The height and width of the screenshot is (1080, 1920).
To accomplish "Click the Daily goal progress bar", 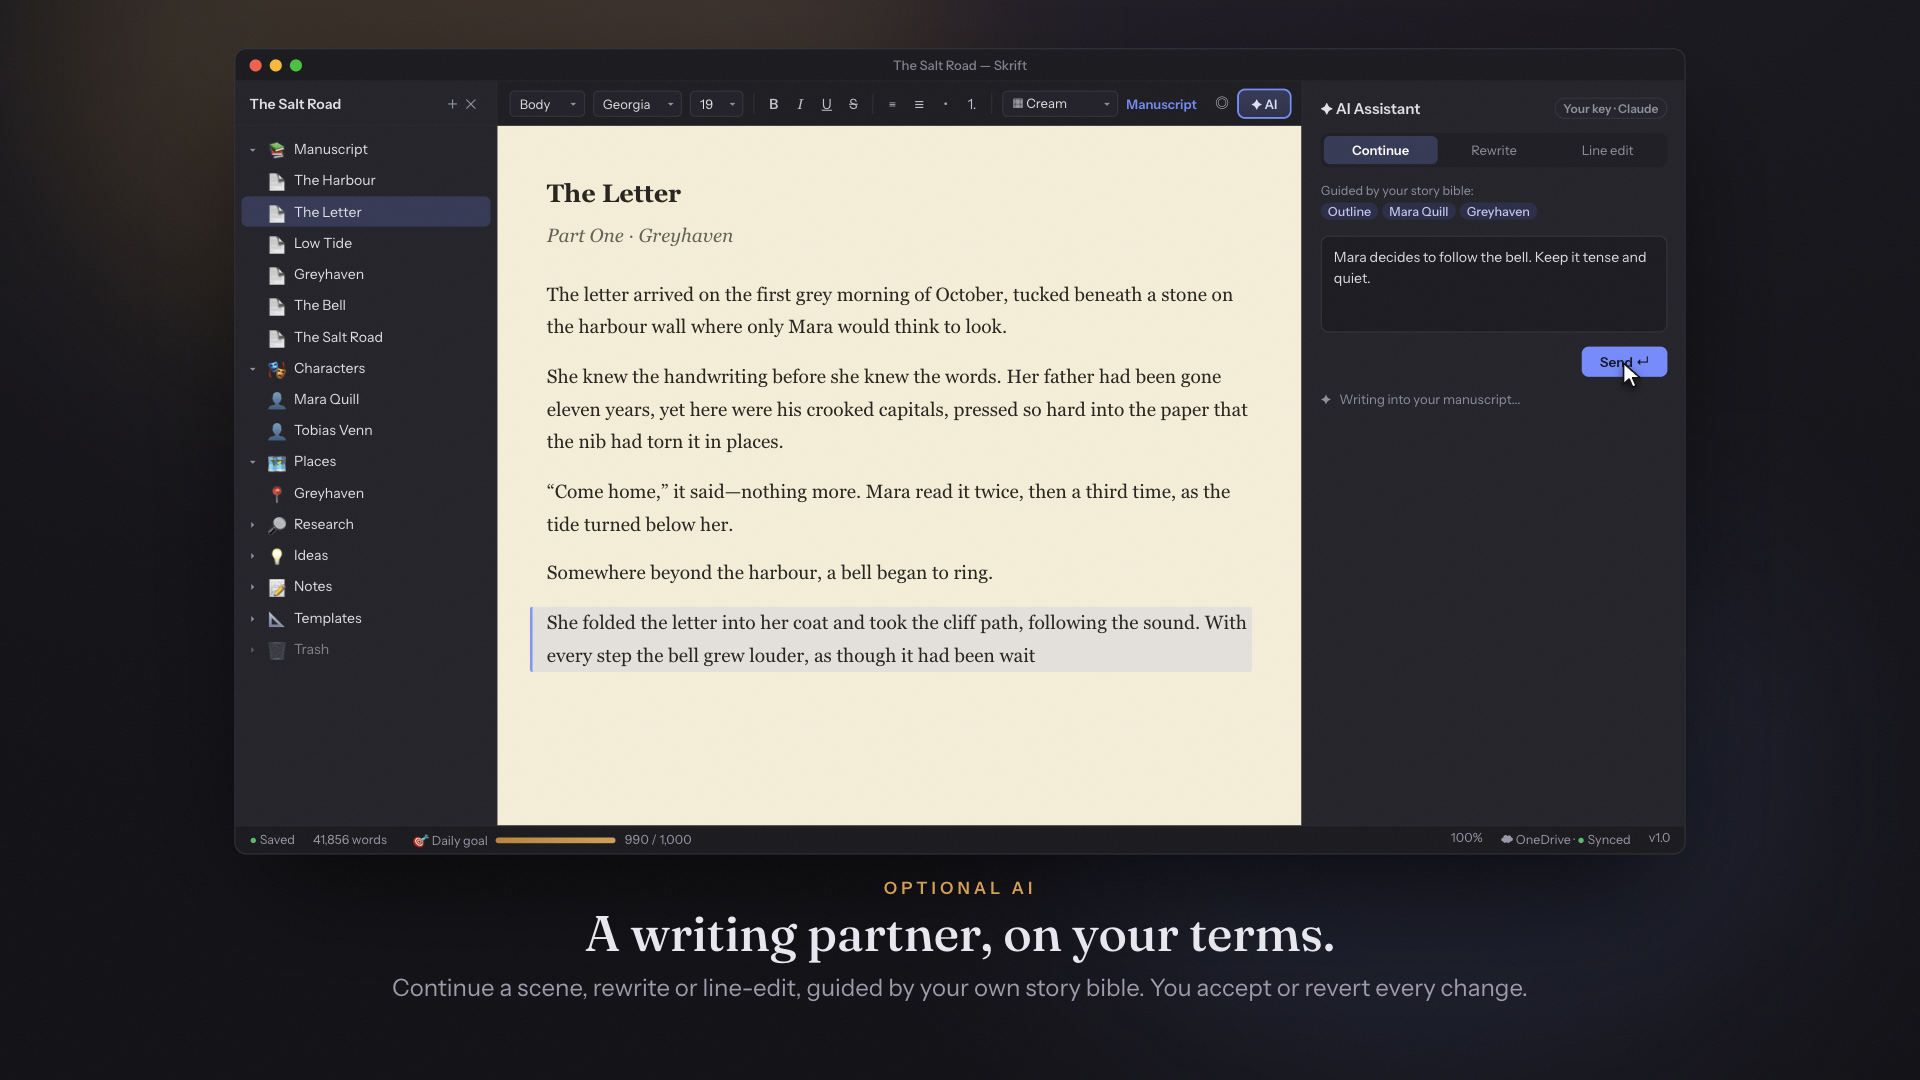I will coord(555,840).
